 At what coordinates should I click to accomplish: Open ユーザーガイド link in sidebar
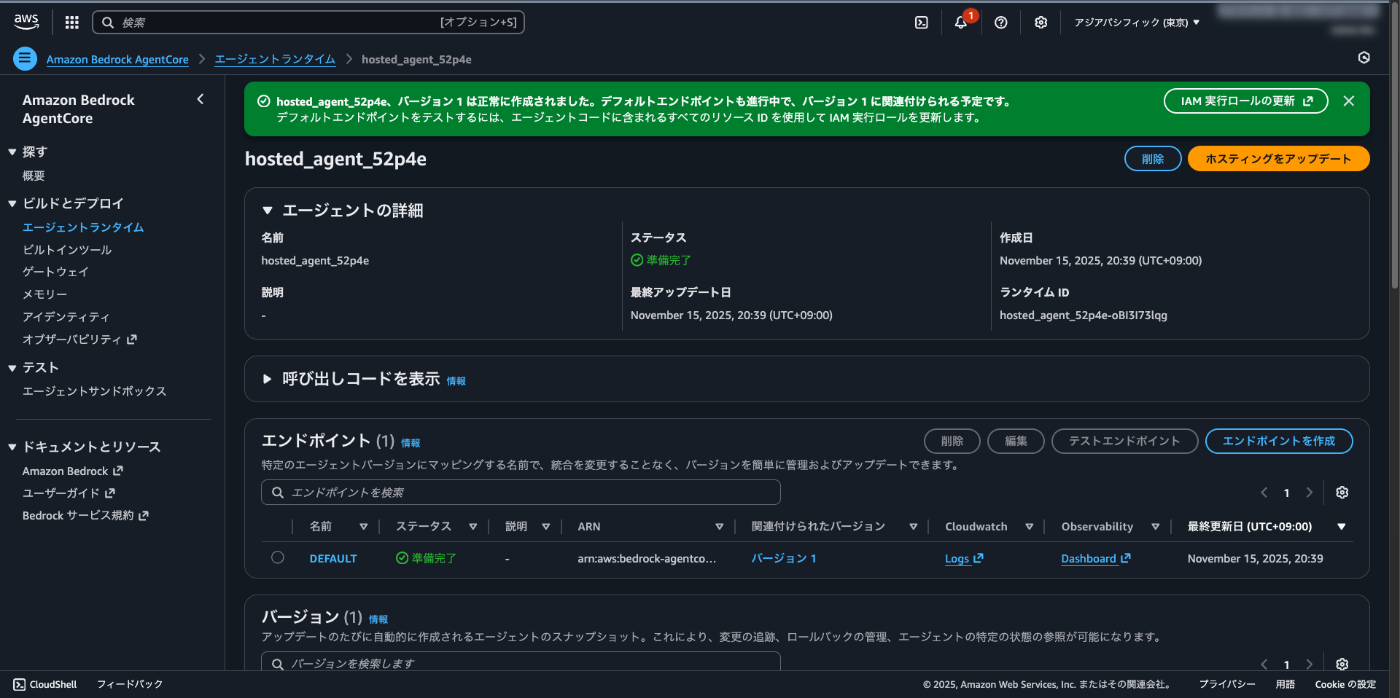tap(68, 493)
